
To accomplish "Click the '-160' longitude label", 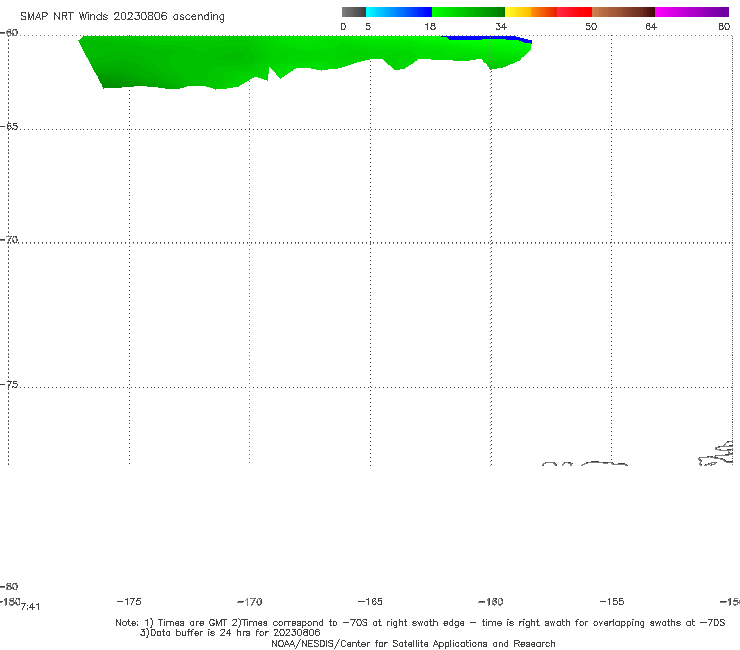I will click(x=491, y=601).
